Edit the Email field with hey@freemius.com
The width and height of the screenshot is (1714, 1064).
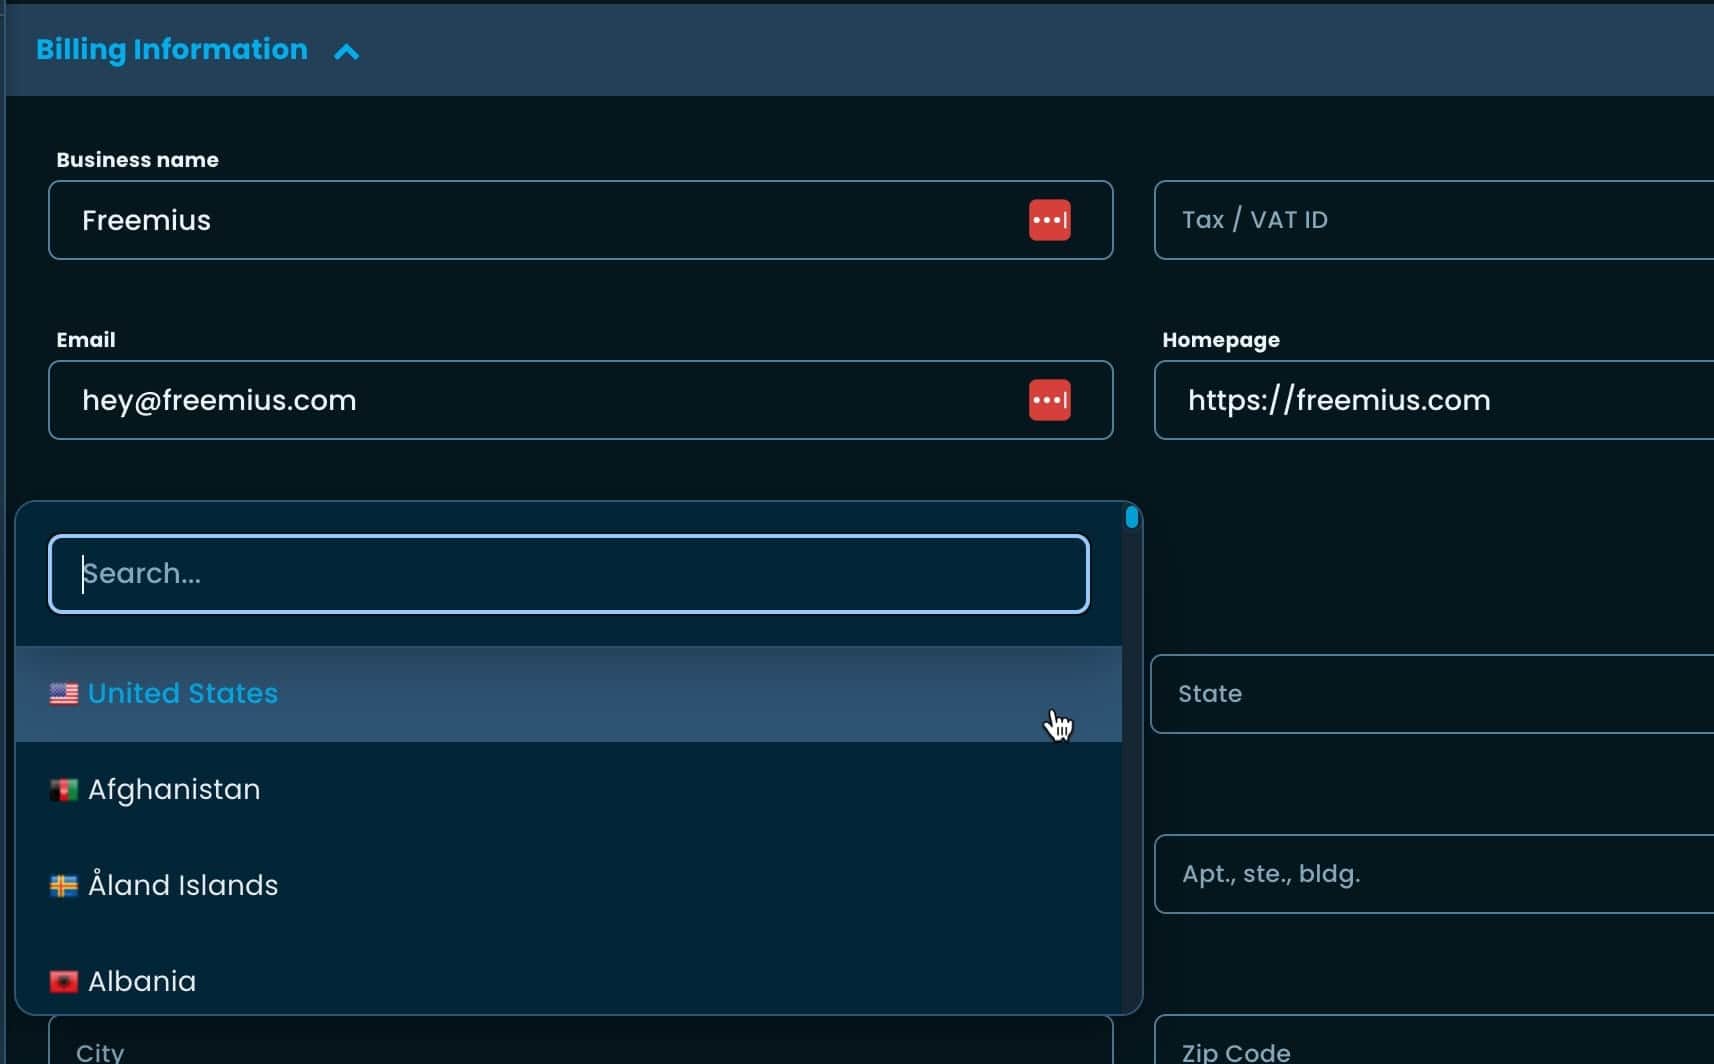[580, 400]
